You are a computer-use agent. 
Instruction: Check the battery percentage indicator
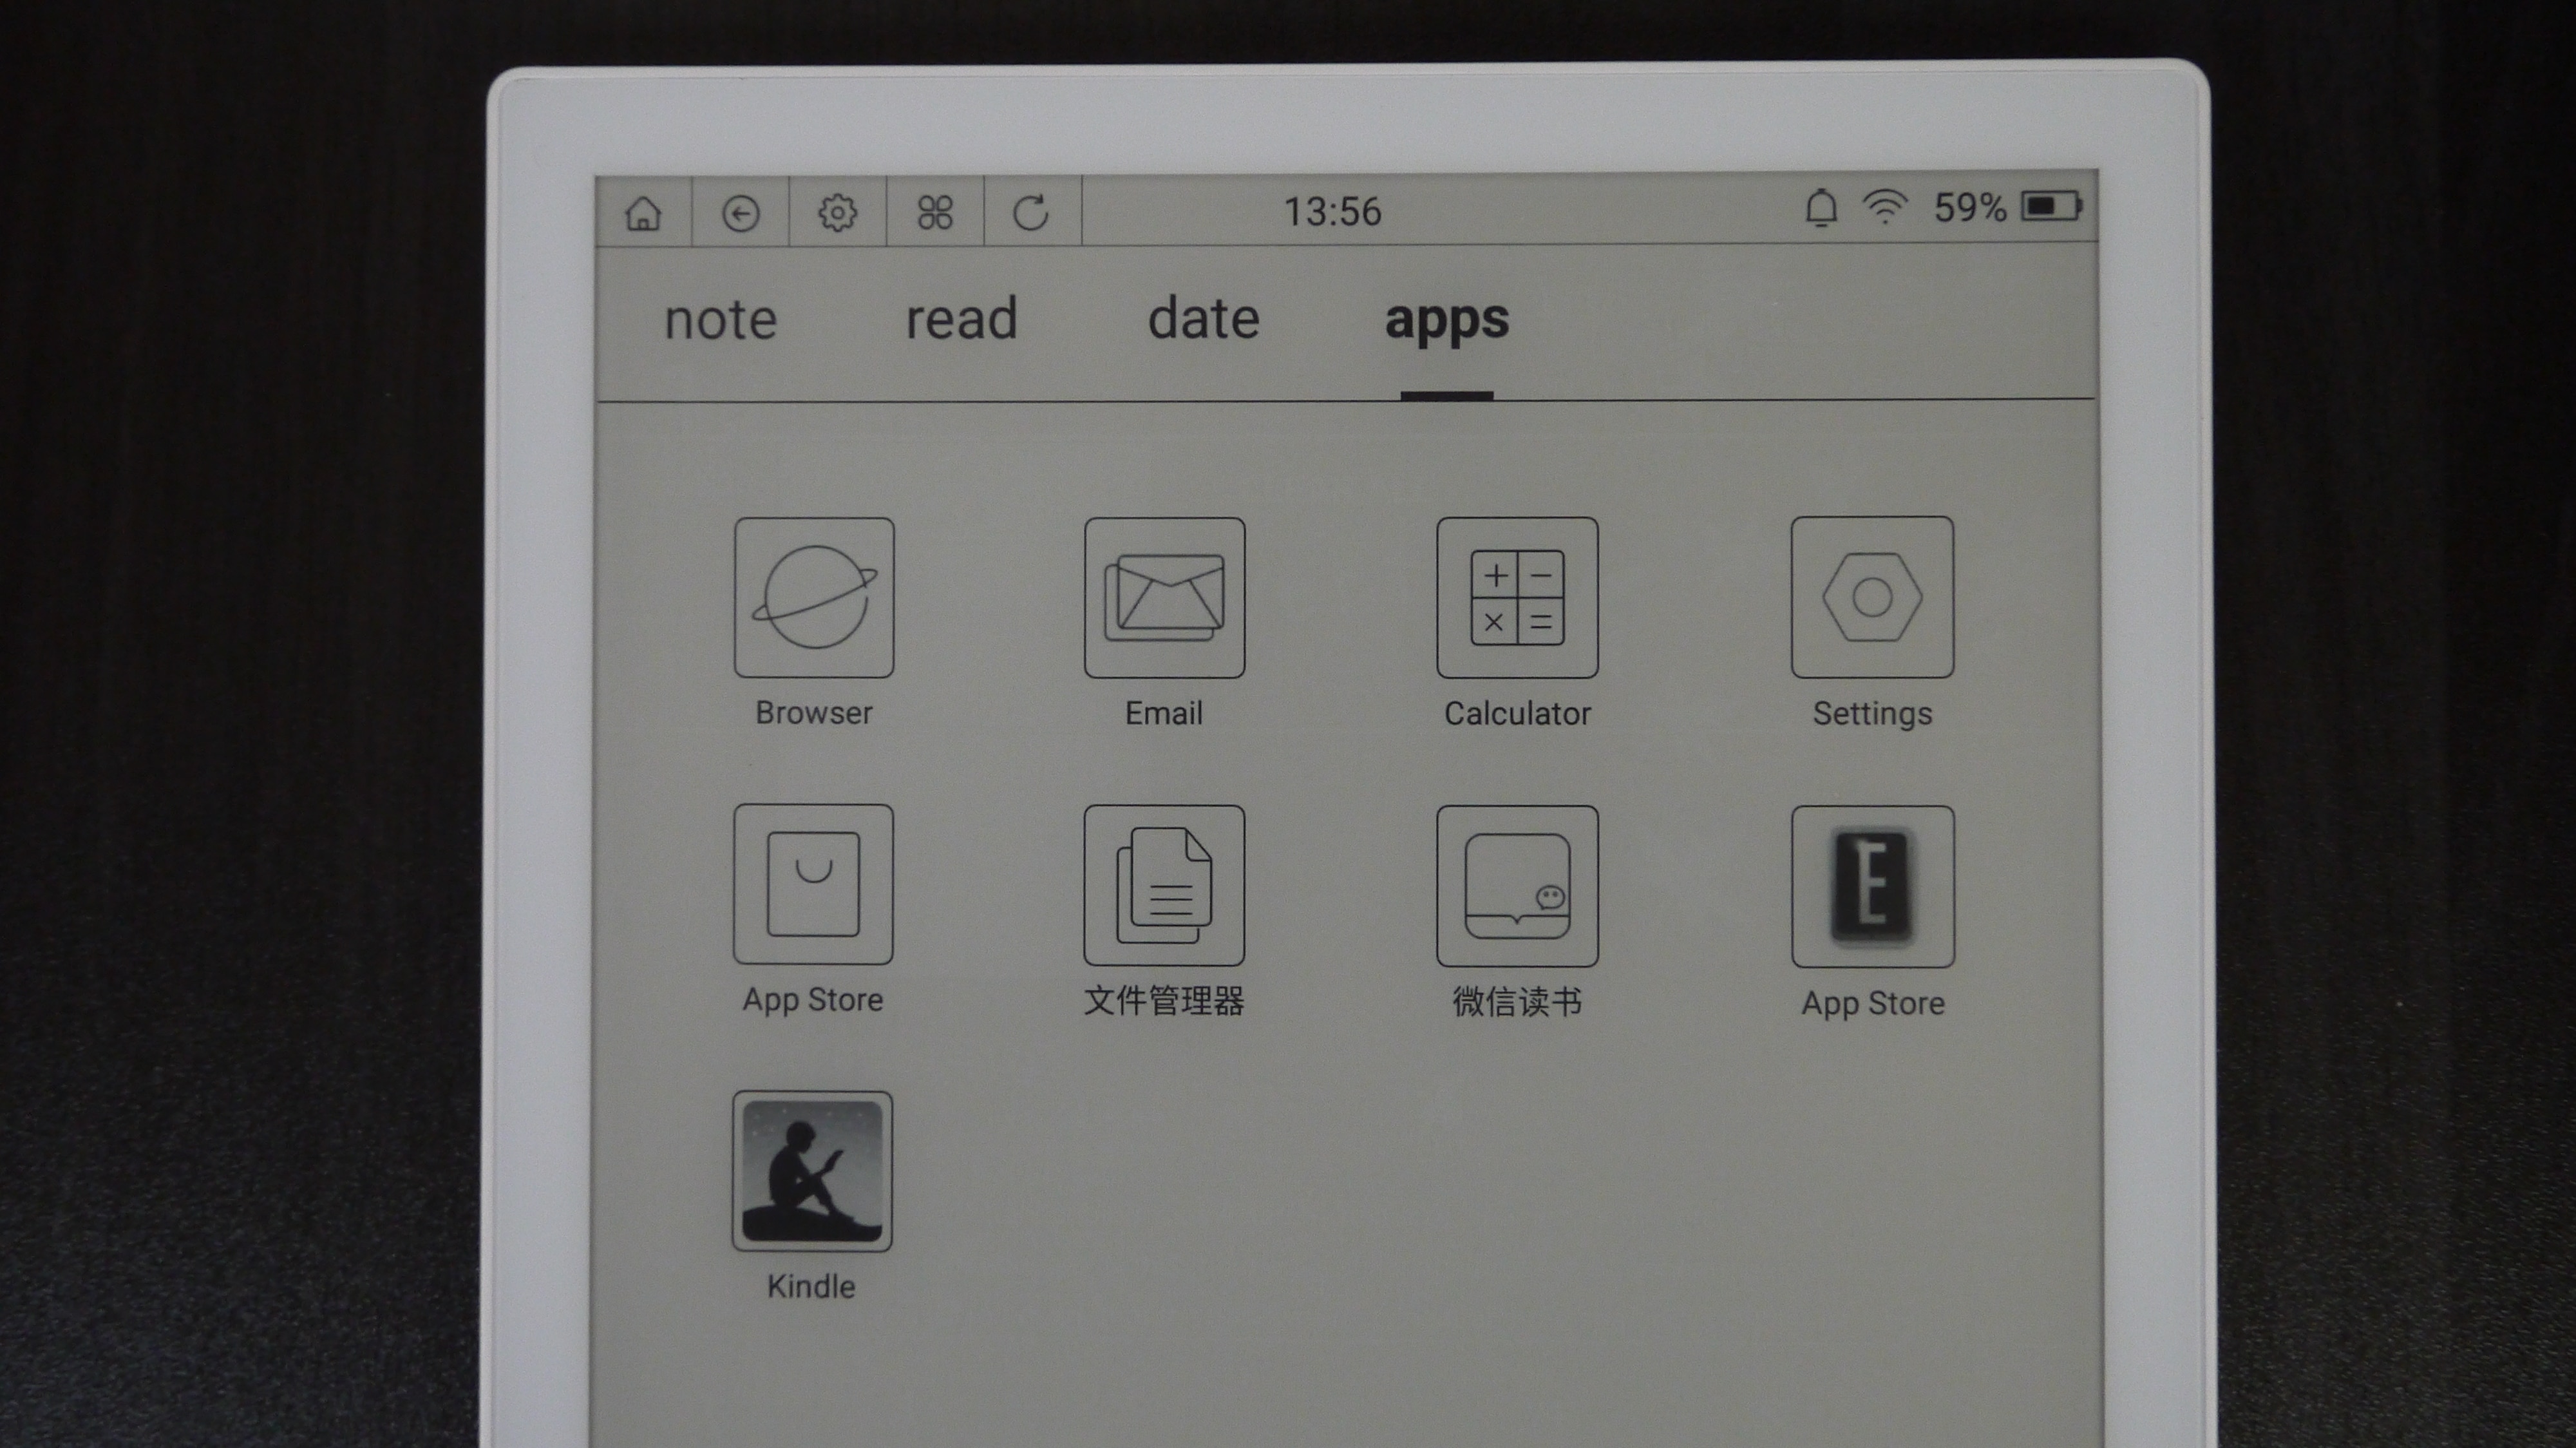[1969, 211]
